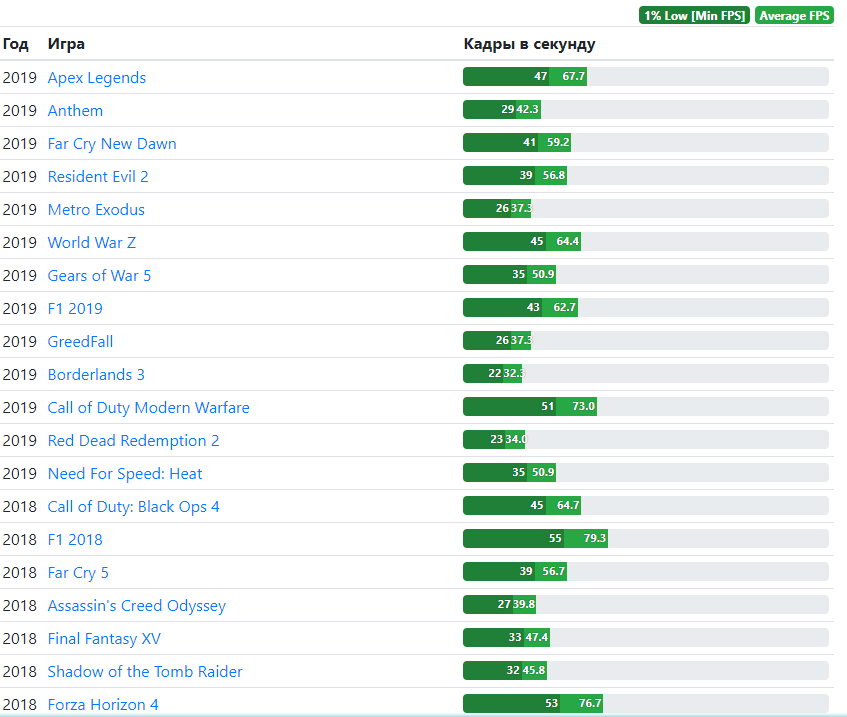Open the Borderlands 3 link
Screen dimensions: 847x717
[x=96, y=374]
